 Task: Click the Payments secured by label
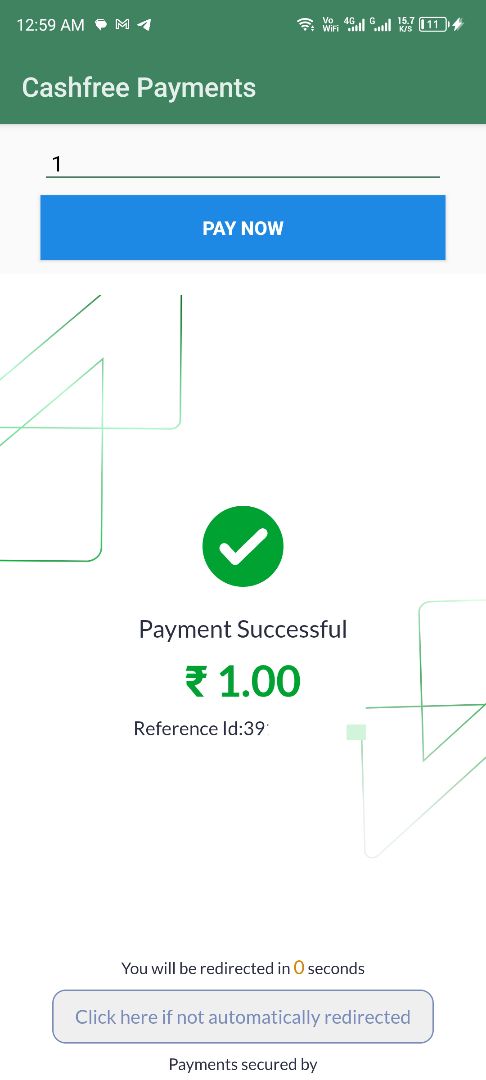(x=243, y=1064)
